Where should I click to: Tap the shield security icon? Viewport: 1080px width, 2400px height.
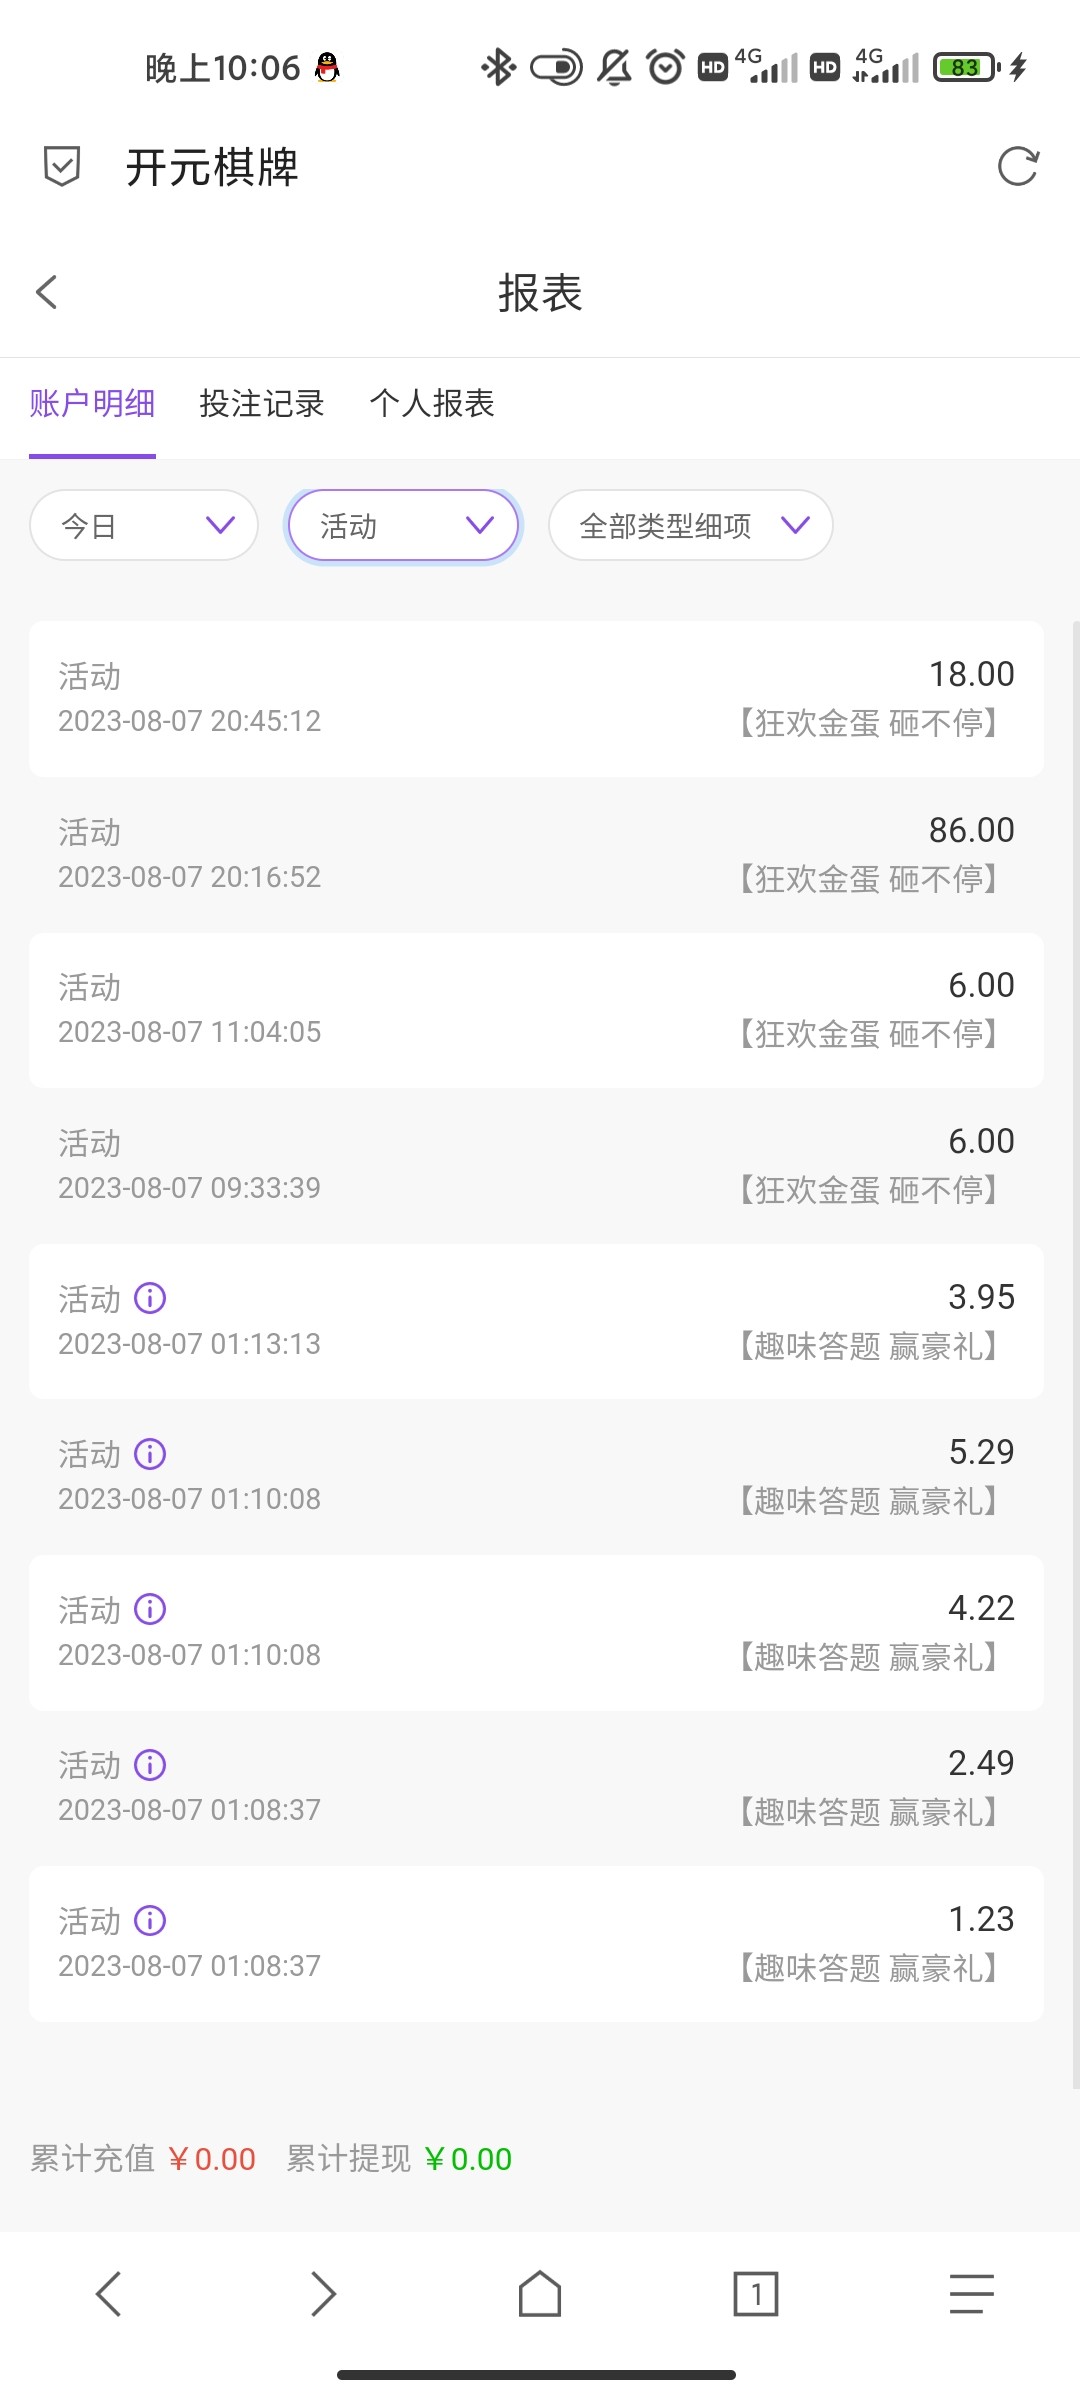pyautogui.click(x=62, y=166)
